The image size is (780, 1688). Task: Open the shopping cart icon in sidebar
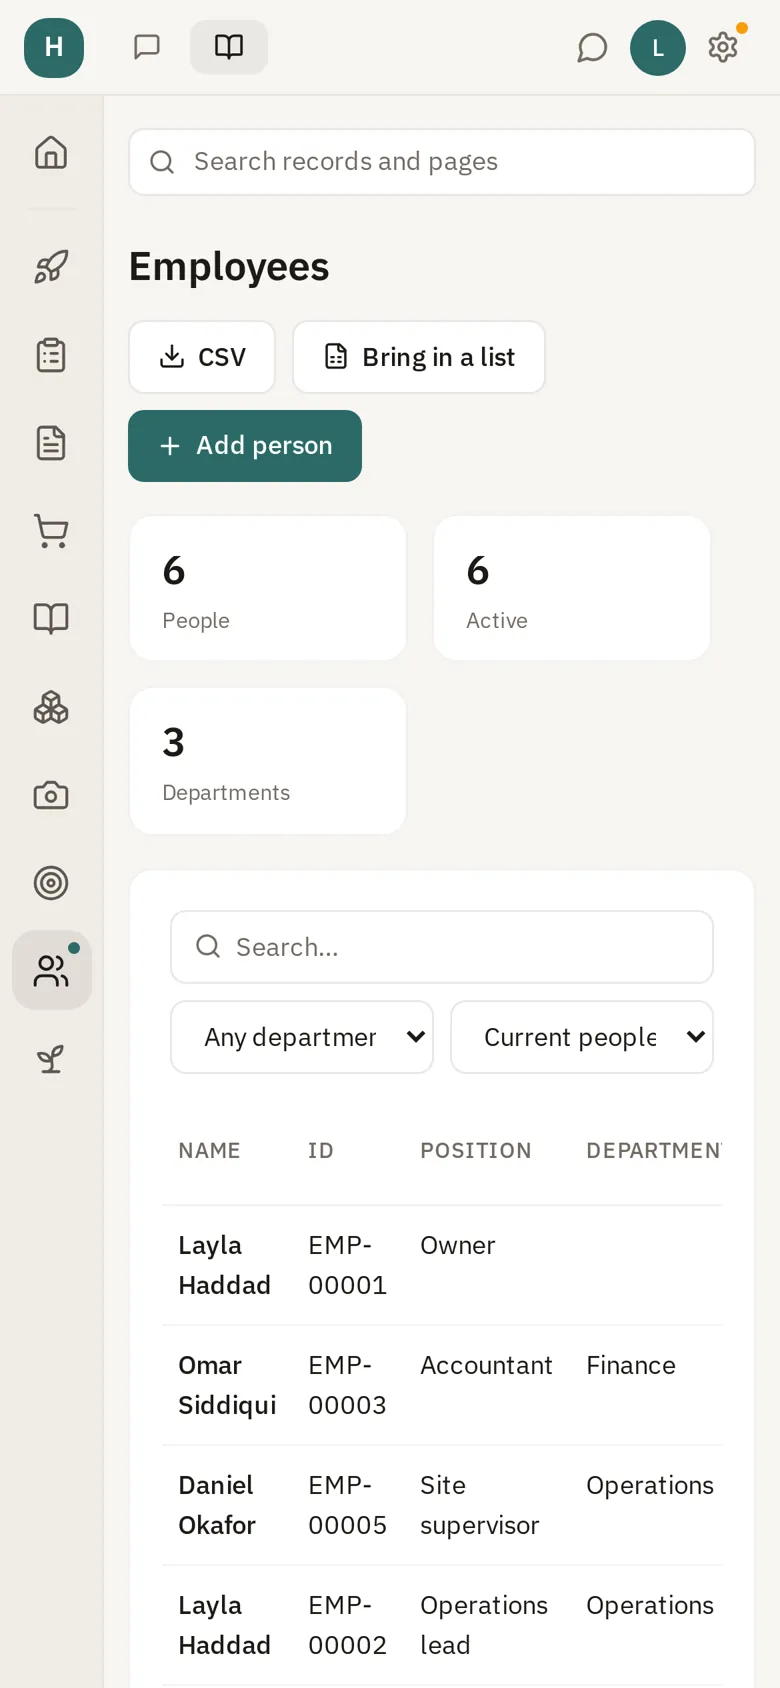[51, 531]
